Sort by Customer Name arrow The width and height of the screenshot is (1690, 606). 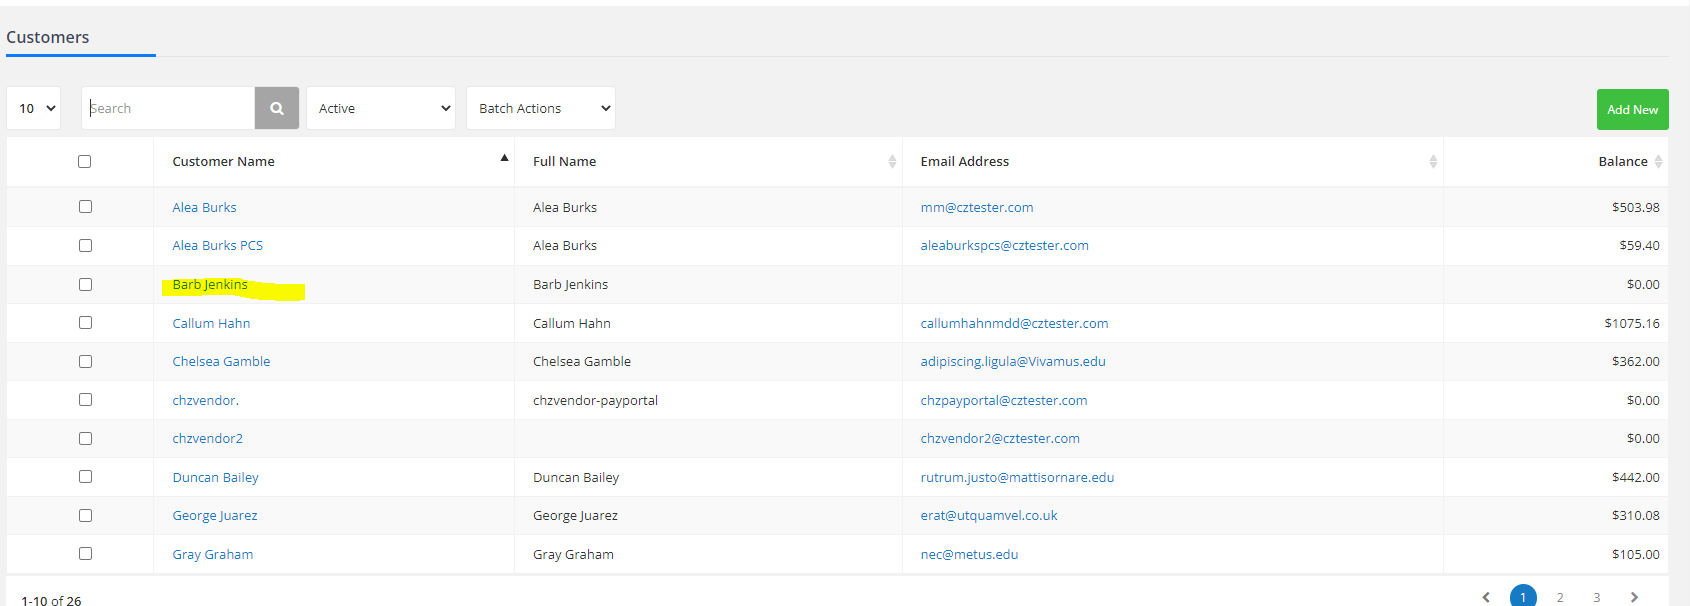tap(504, 158)
